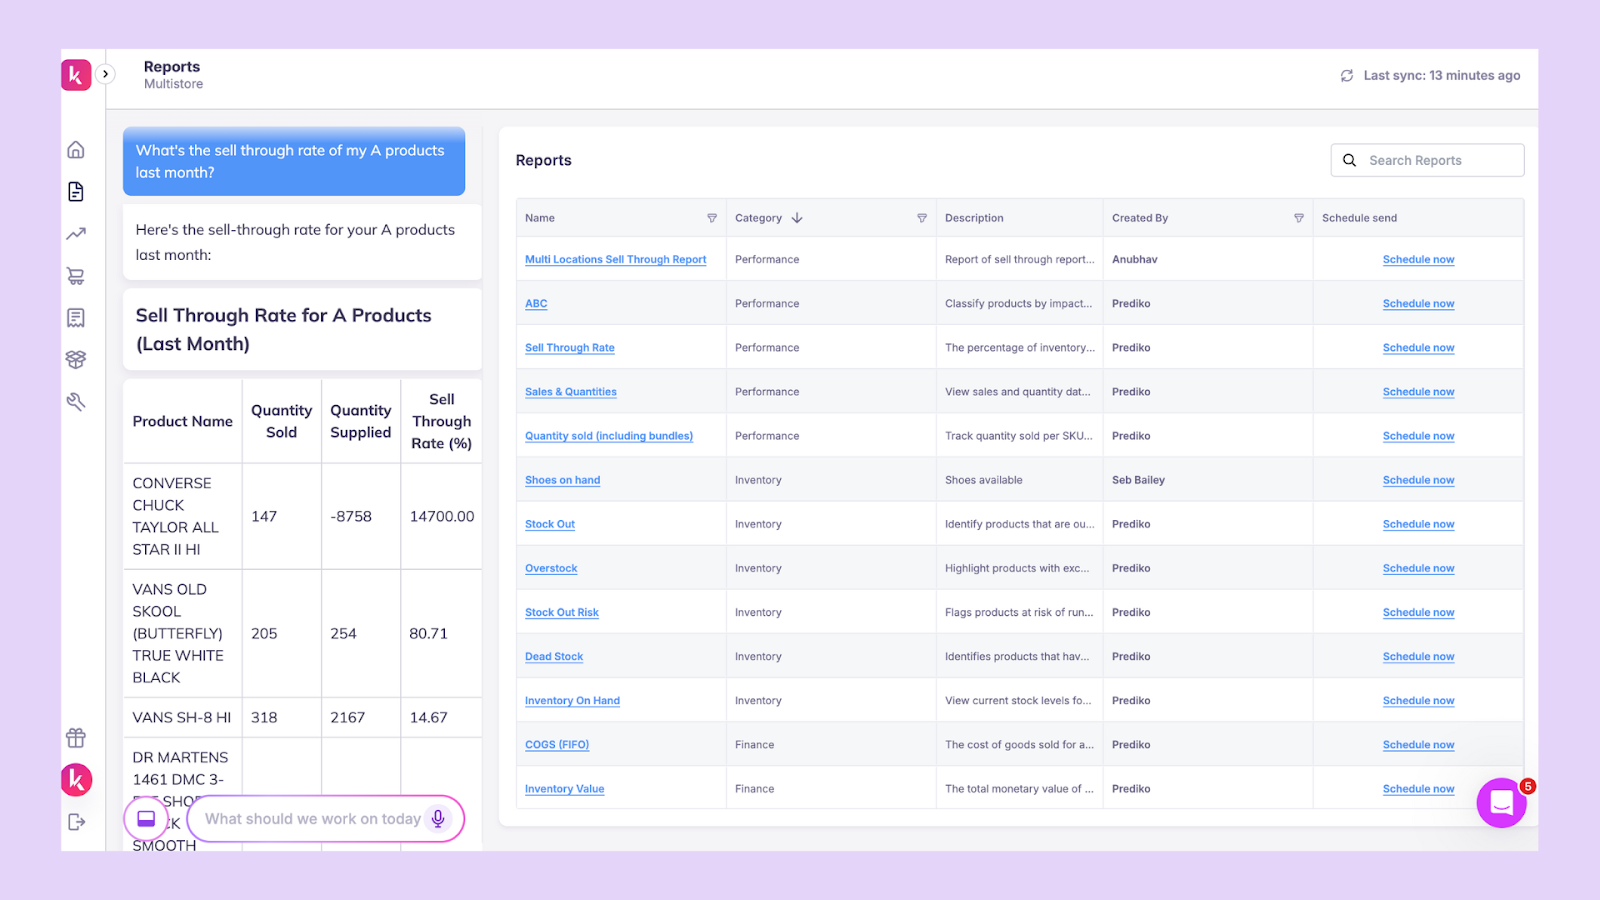Screen dimensions: 1600x900
Task: Open the Dead Stock report
Action: (x=554, y=657)
